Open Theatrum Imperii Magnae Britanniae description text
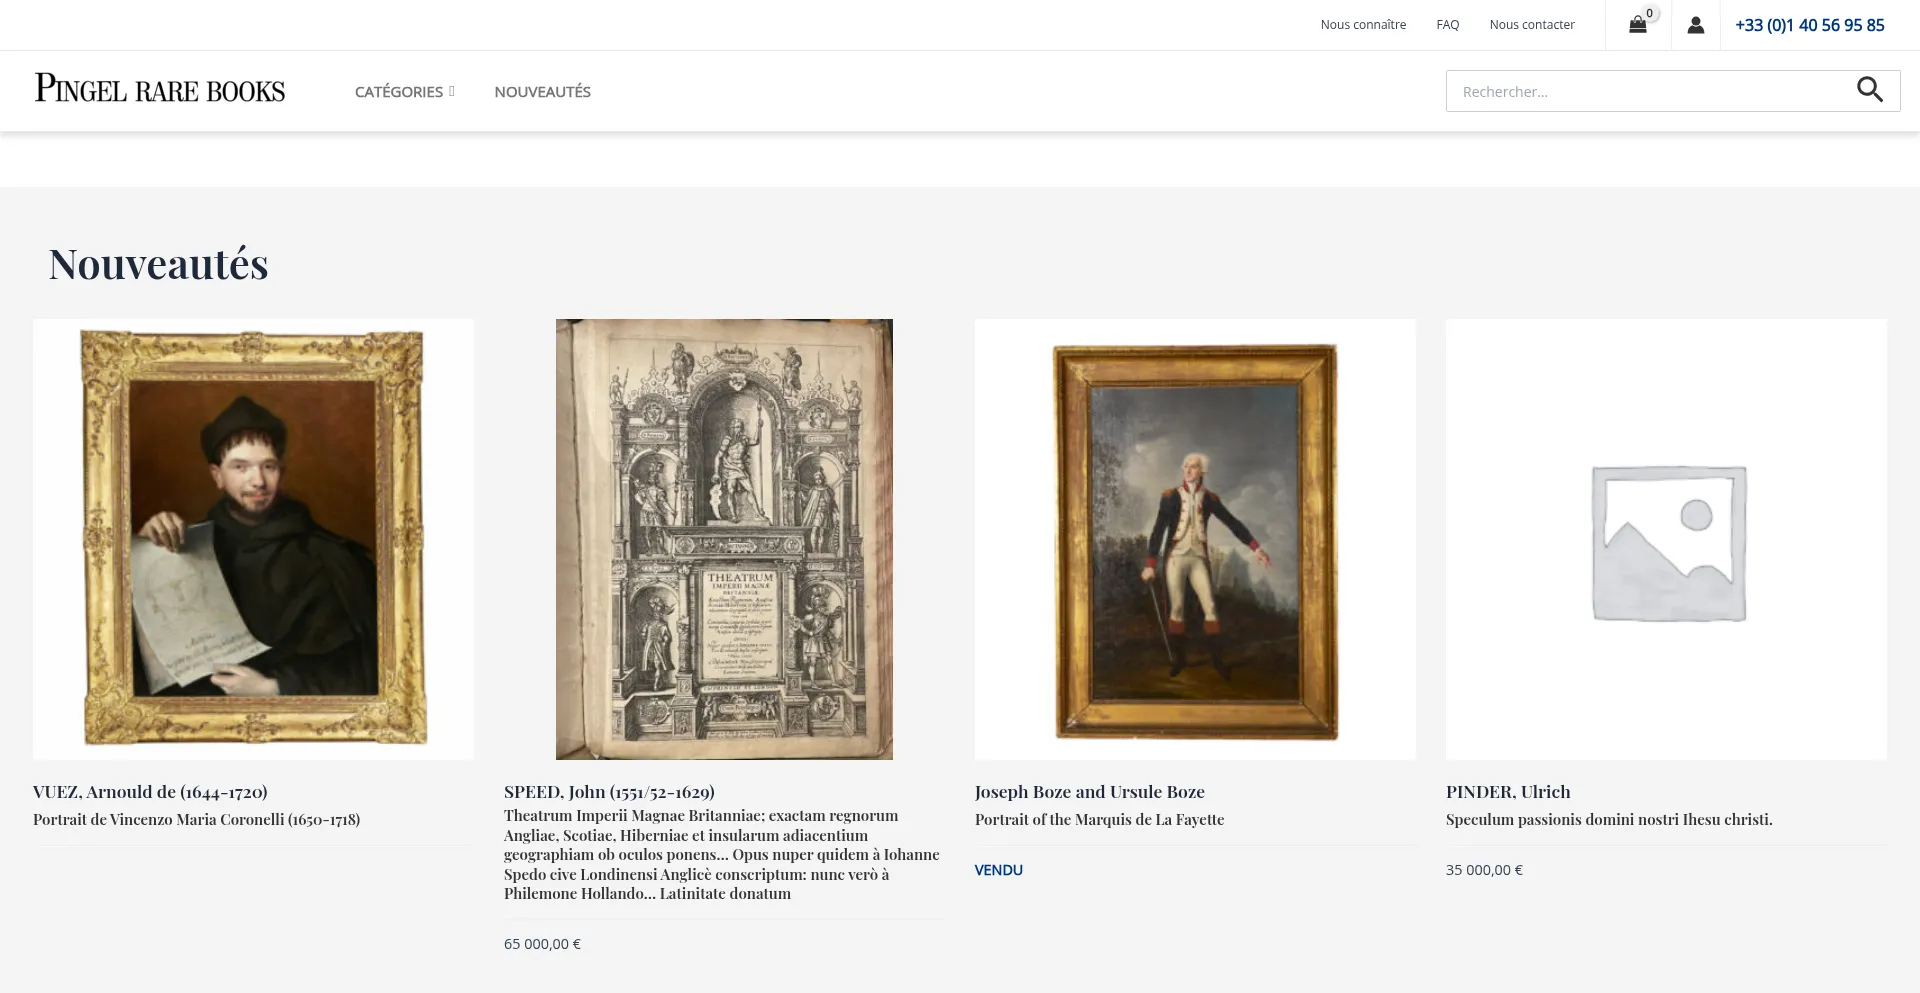Viewport: 1920px width, 993px height. (722, 855)
